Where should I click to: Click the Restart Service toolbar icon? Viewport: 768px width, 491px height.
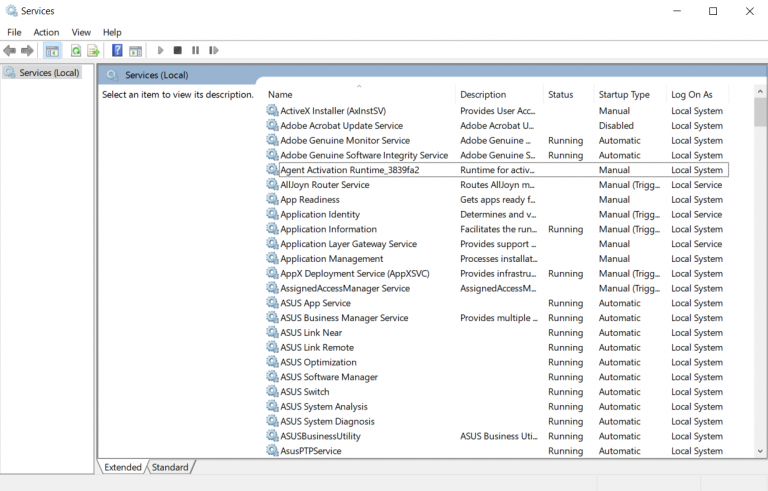click(x=213, y=51)
